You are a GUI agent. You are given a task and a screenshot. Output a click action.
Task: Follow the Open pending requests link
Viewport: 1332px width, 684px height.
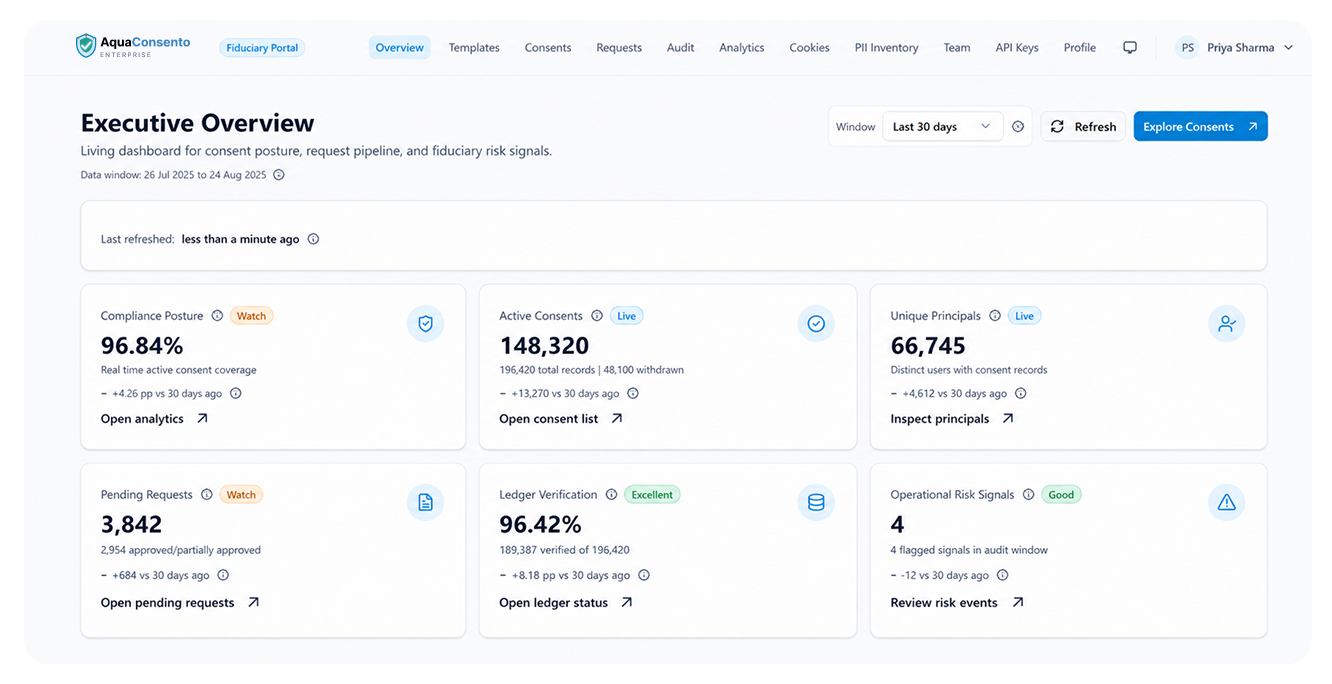pyautogui.click(x=180, y=603)
